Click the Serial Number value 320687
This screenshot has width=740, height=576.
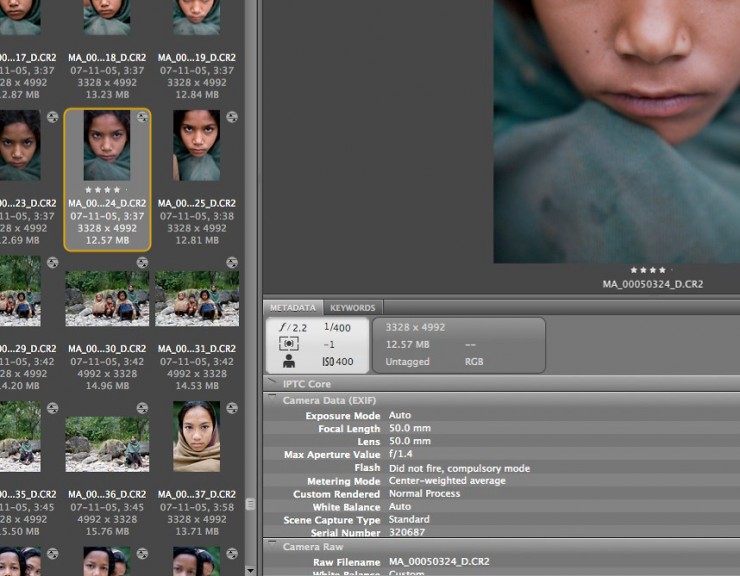[x=407, y=532]
